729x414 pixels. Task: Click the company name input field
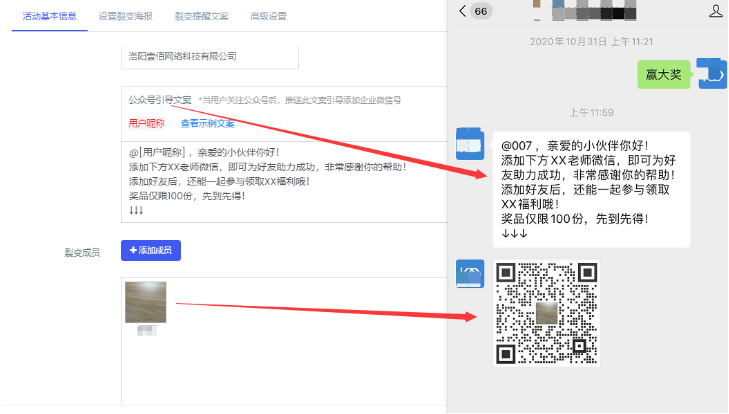[280, 56]
